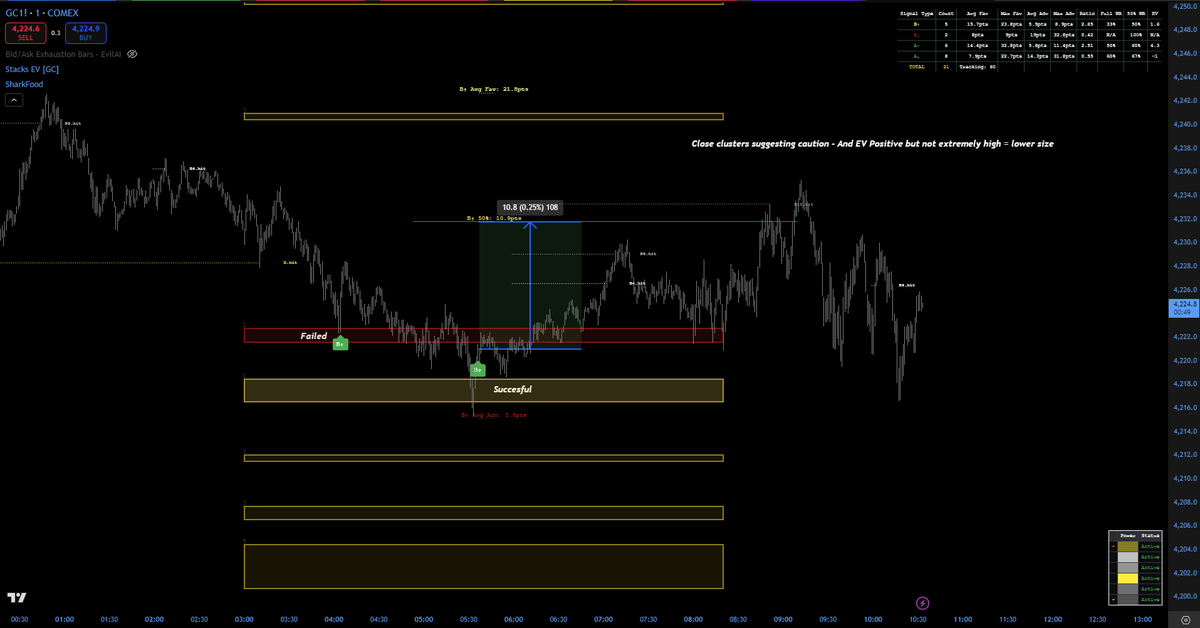Select the yellow Succesful zone rectangle
The width and height of the screenshot is (1200, 628).
(x=483, y=390)
